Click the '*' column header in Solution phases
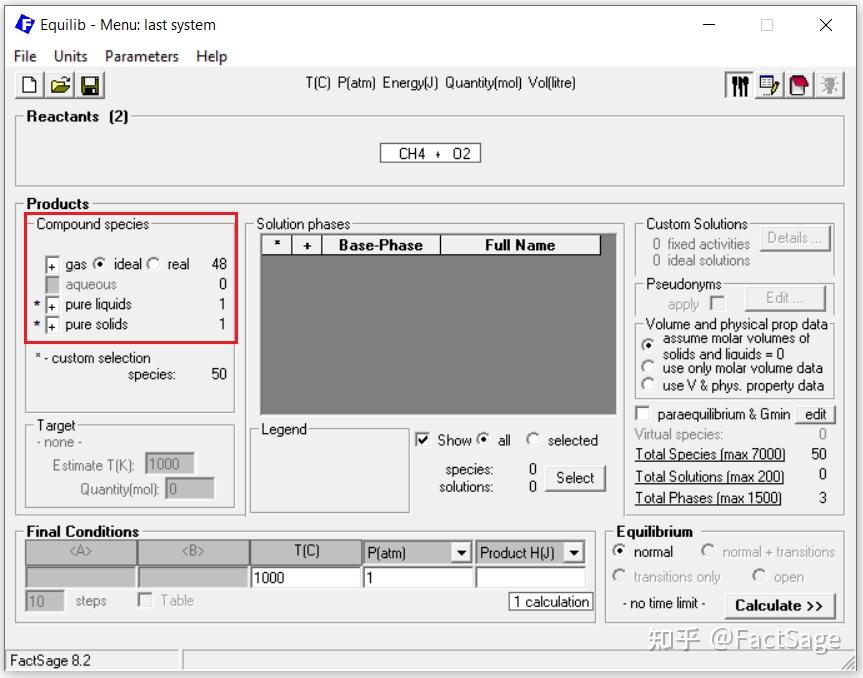 (277, 245)
